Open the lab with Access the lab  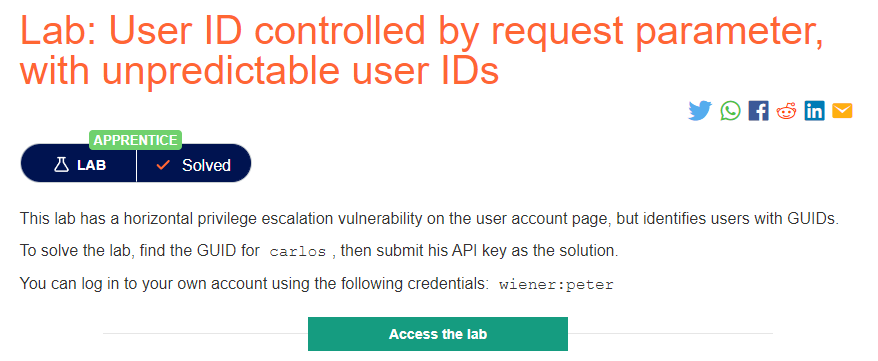pos(438,334)
